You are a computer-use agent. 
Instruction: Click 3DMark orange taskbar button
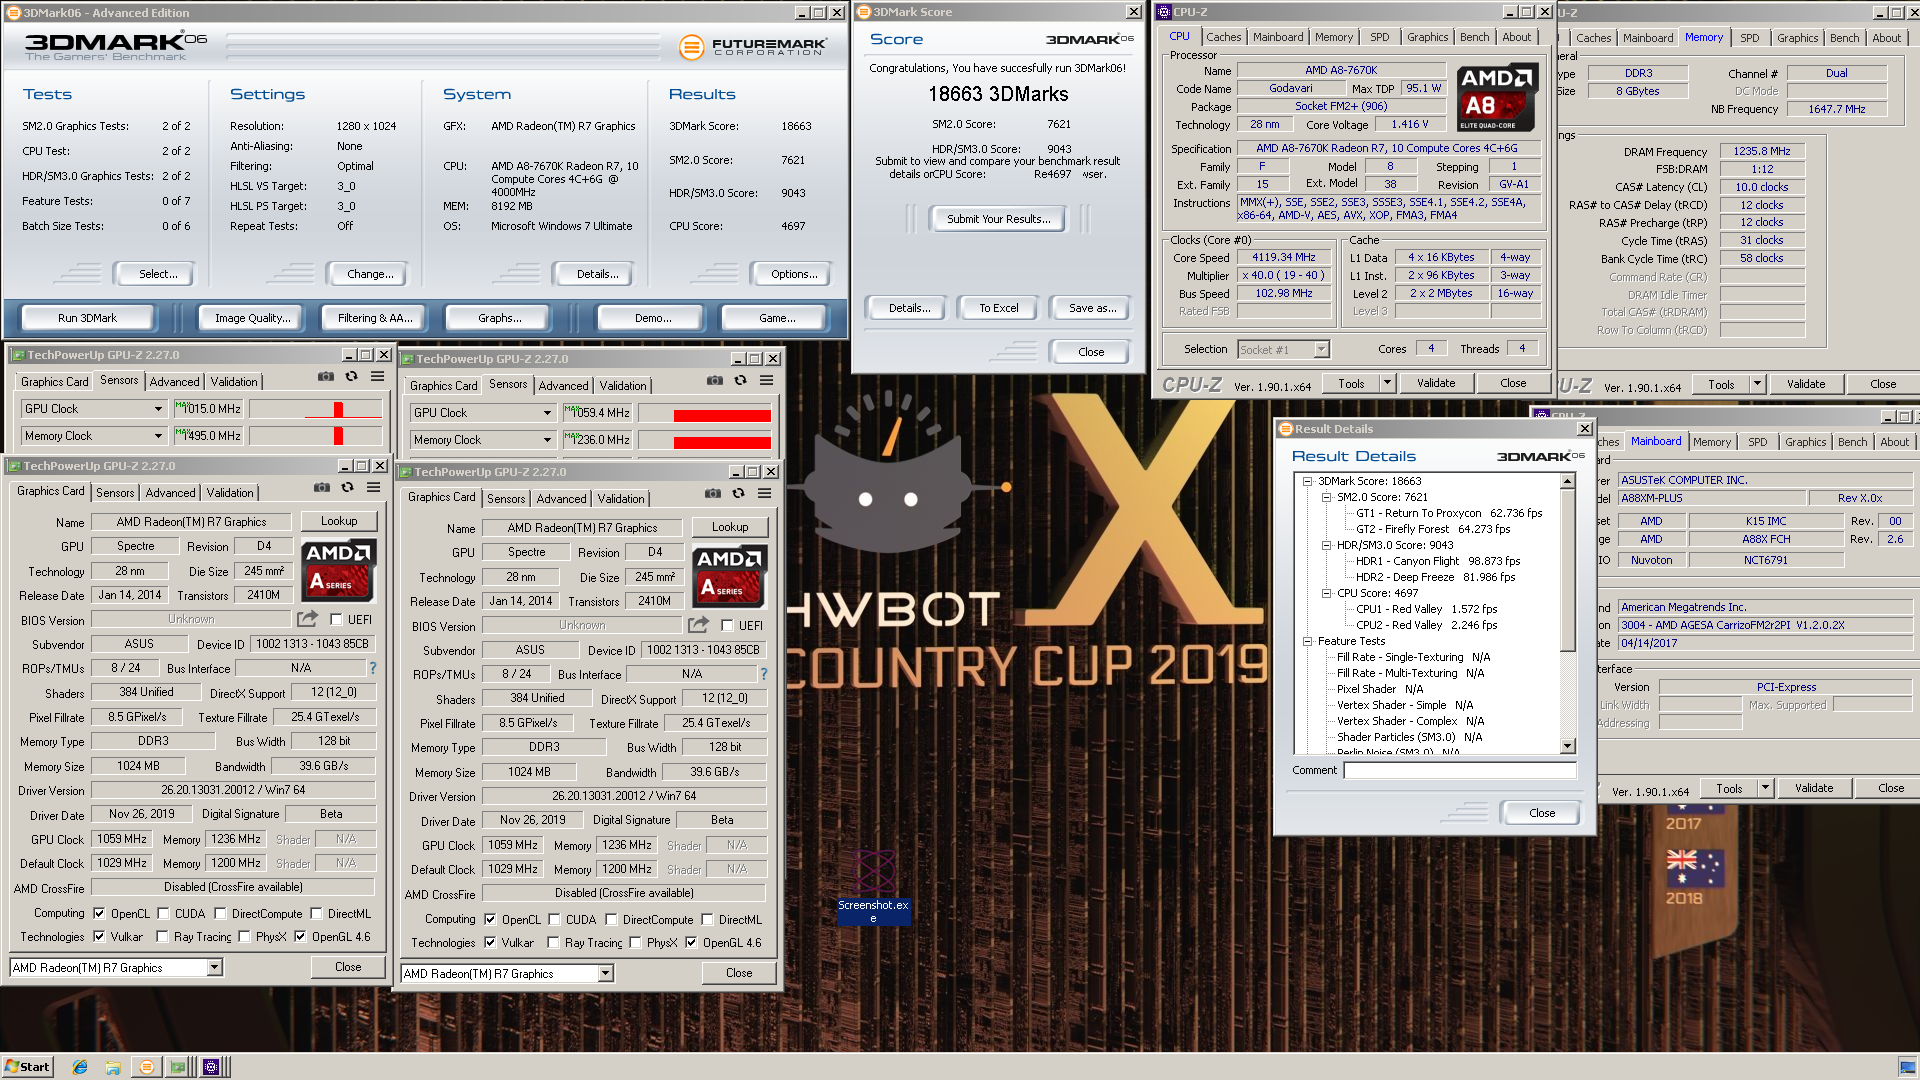click(x=147, y=1067)
